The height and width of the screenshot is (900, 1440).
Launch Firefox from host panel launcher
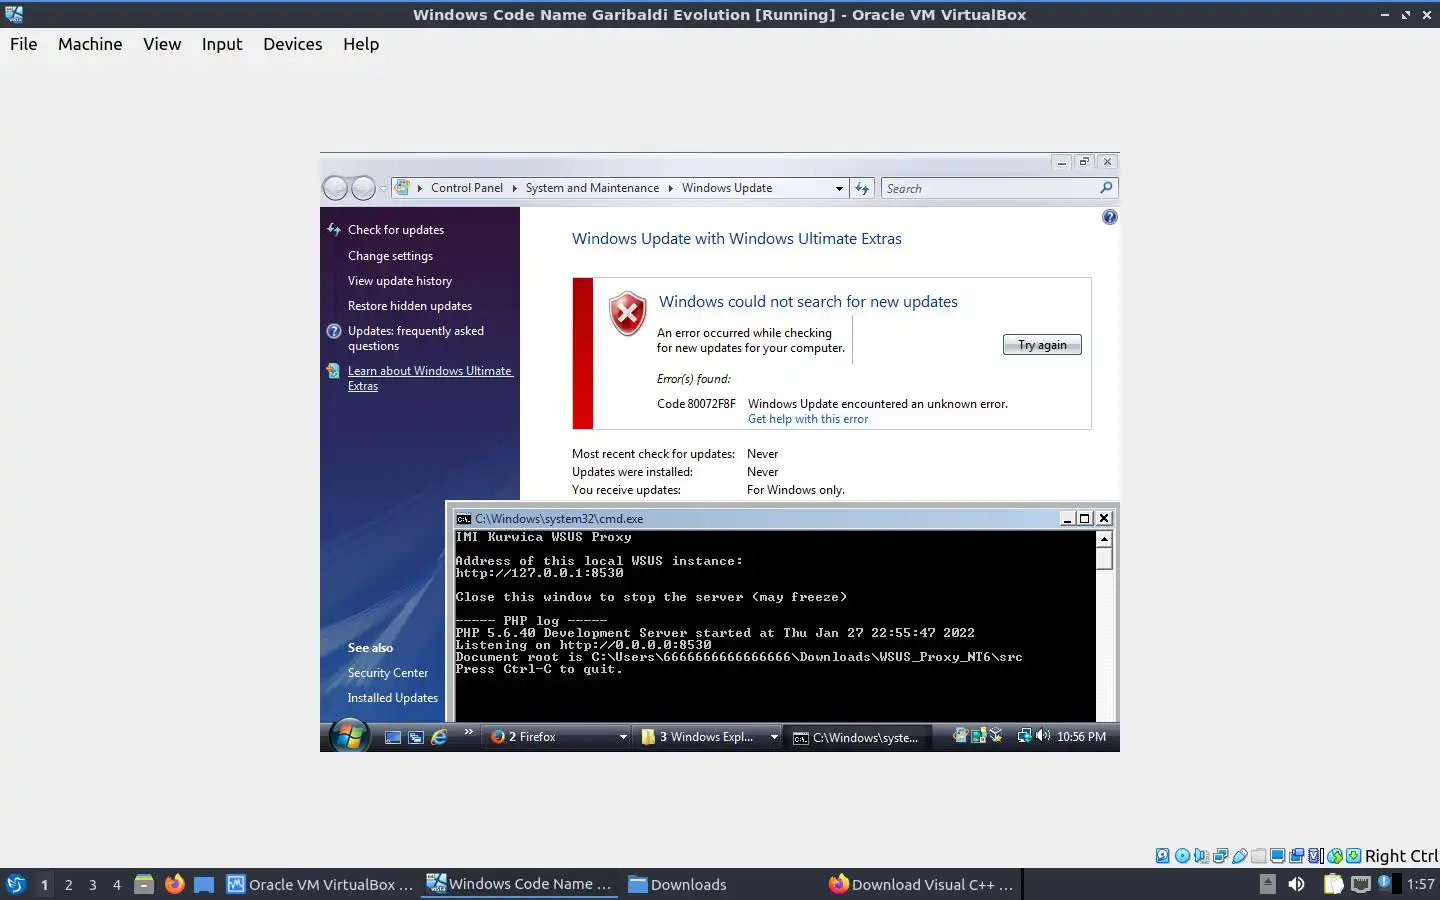tap(174, 884)
